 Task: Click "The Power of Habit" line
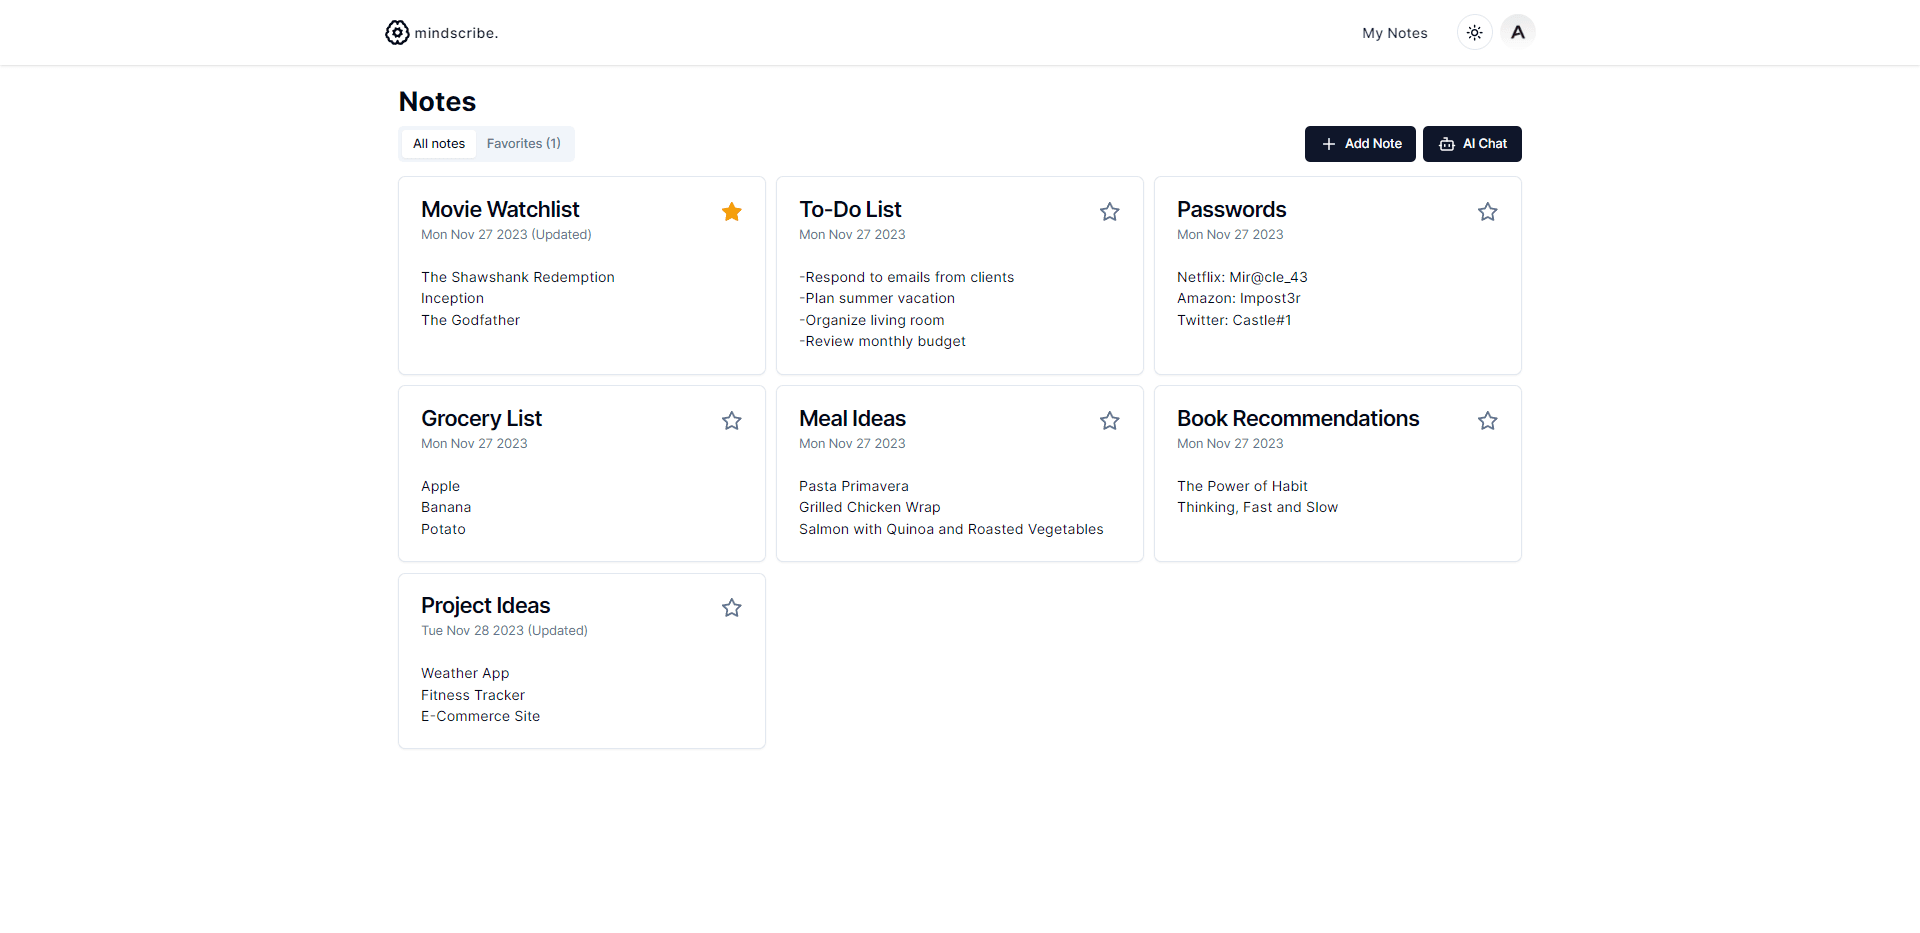point(1242,486)
